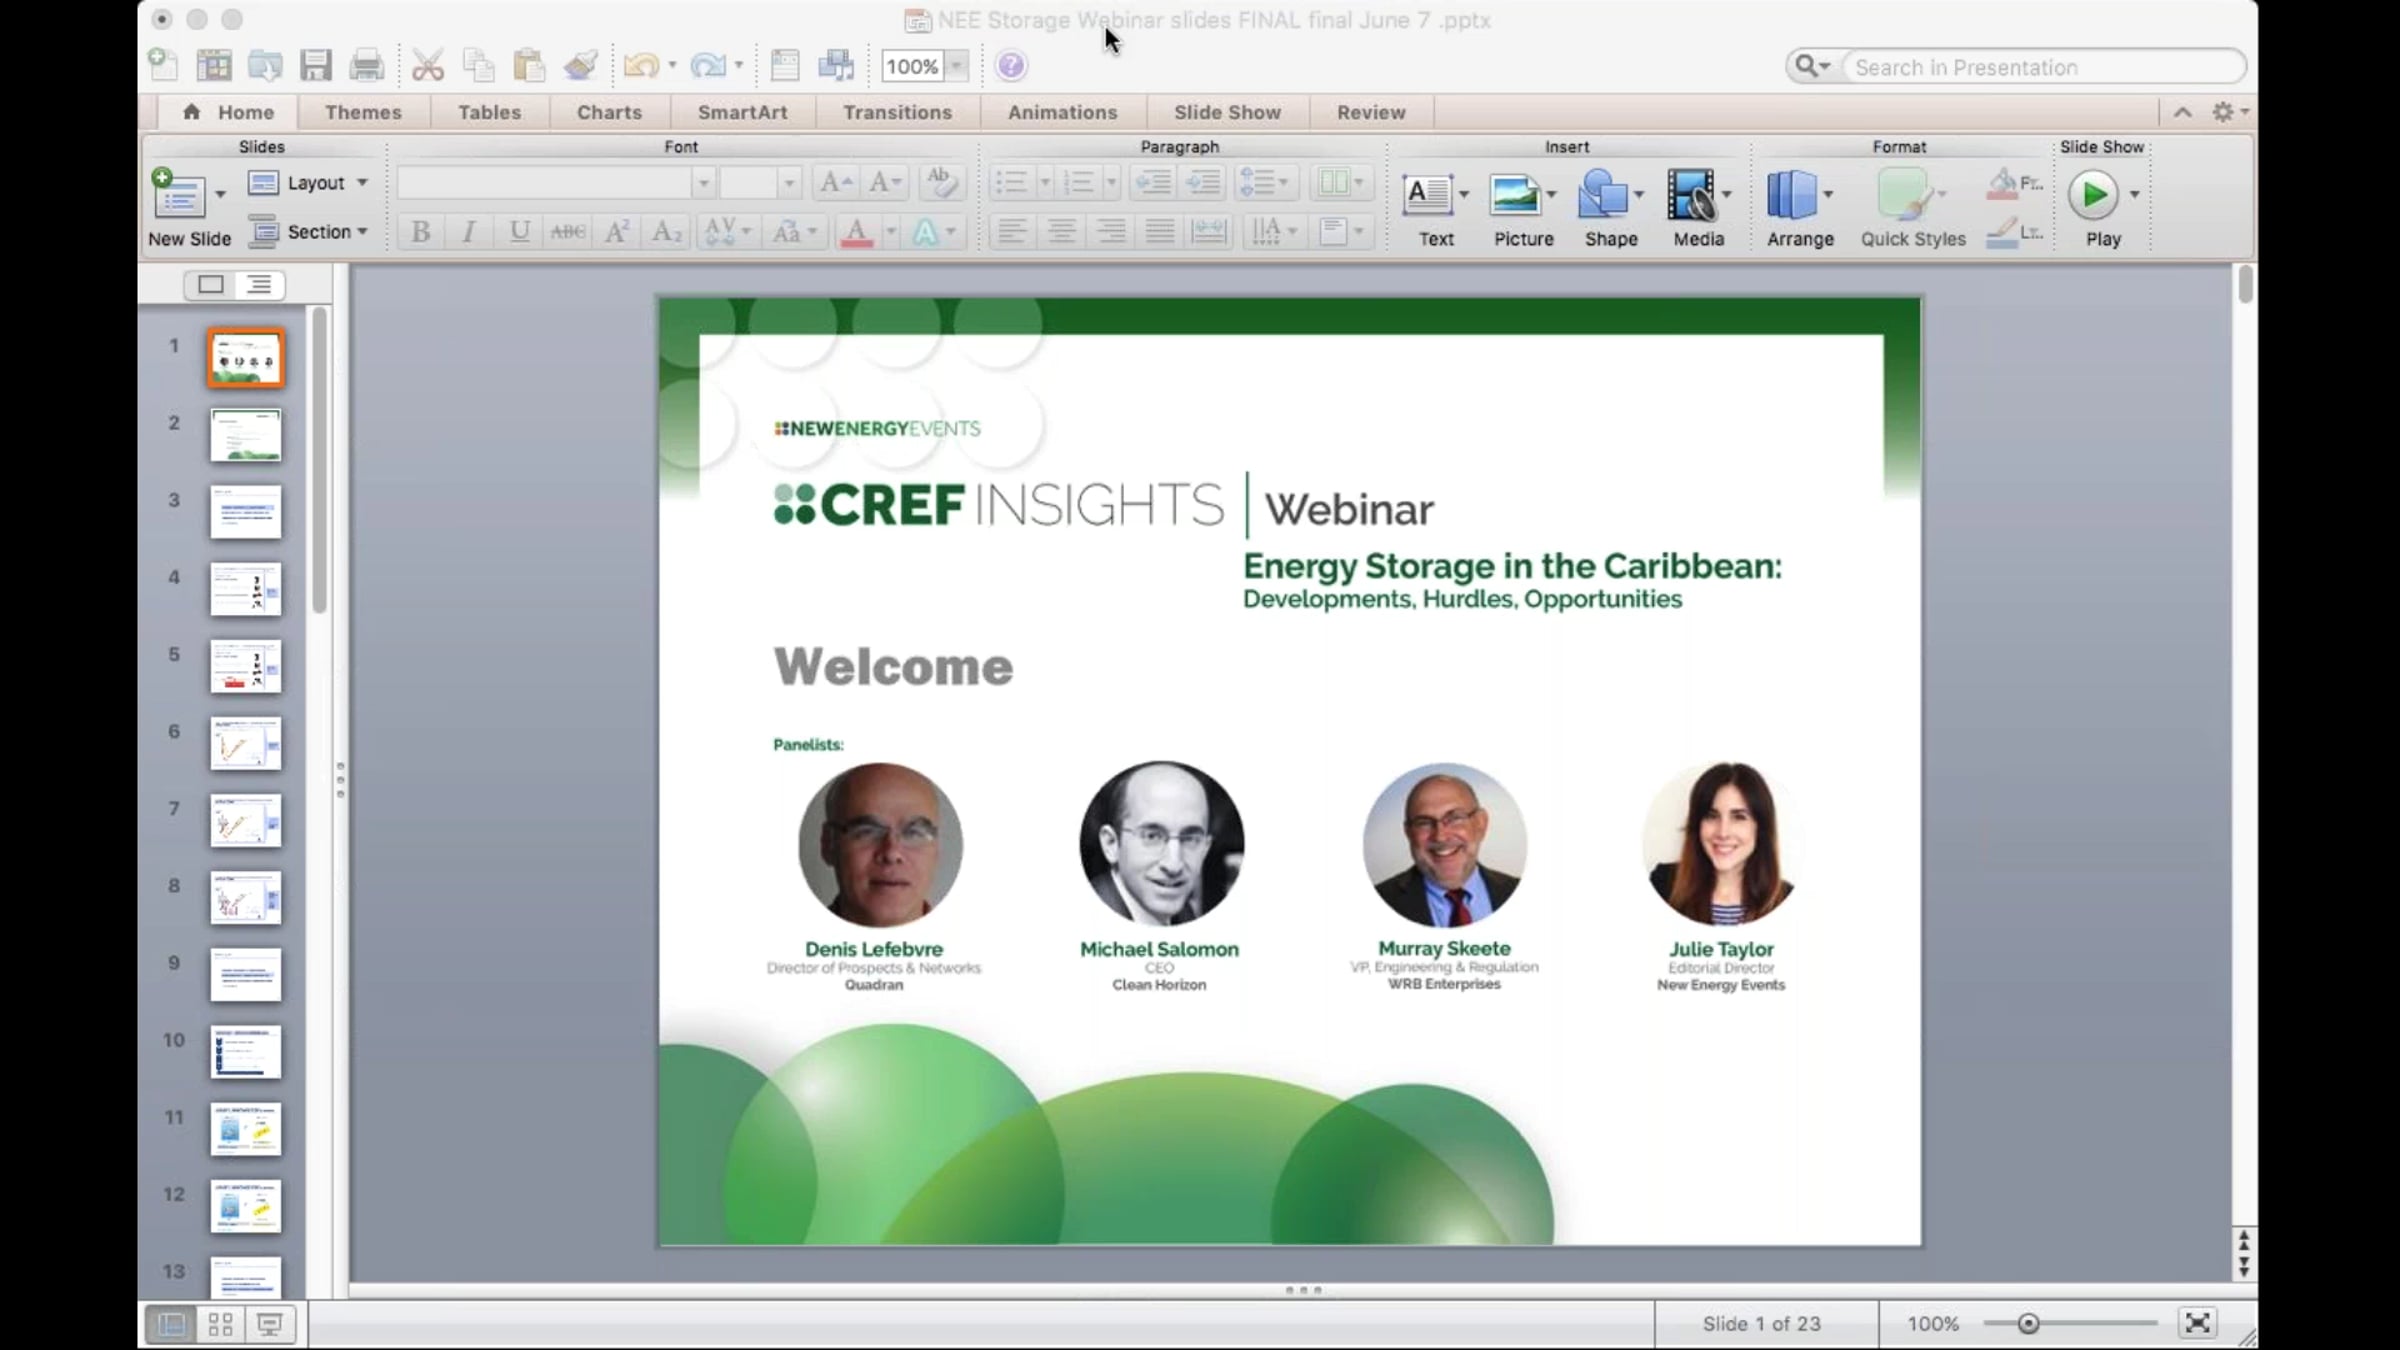Click the Cut scissors icon
Viewport: 2400px width, 1350px height.
pyautogui.click(x=428, y=66)
